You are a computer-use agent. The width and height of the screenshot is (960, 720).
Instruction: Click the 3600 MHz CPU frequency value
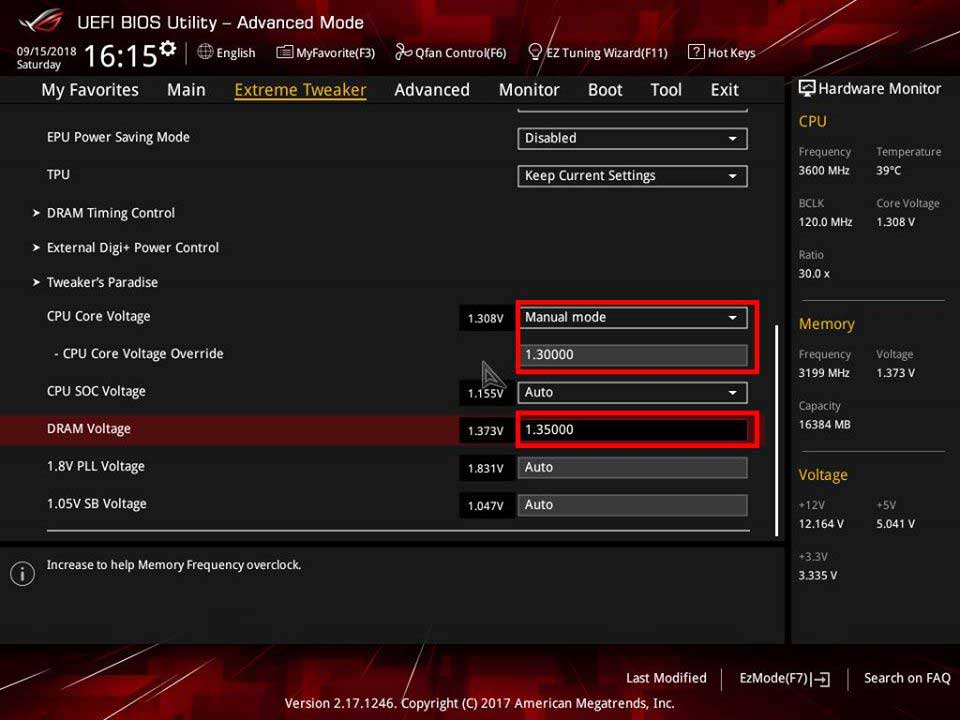(823, 171)
